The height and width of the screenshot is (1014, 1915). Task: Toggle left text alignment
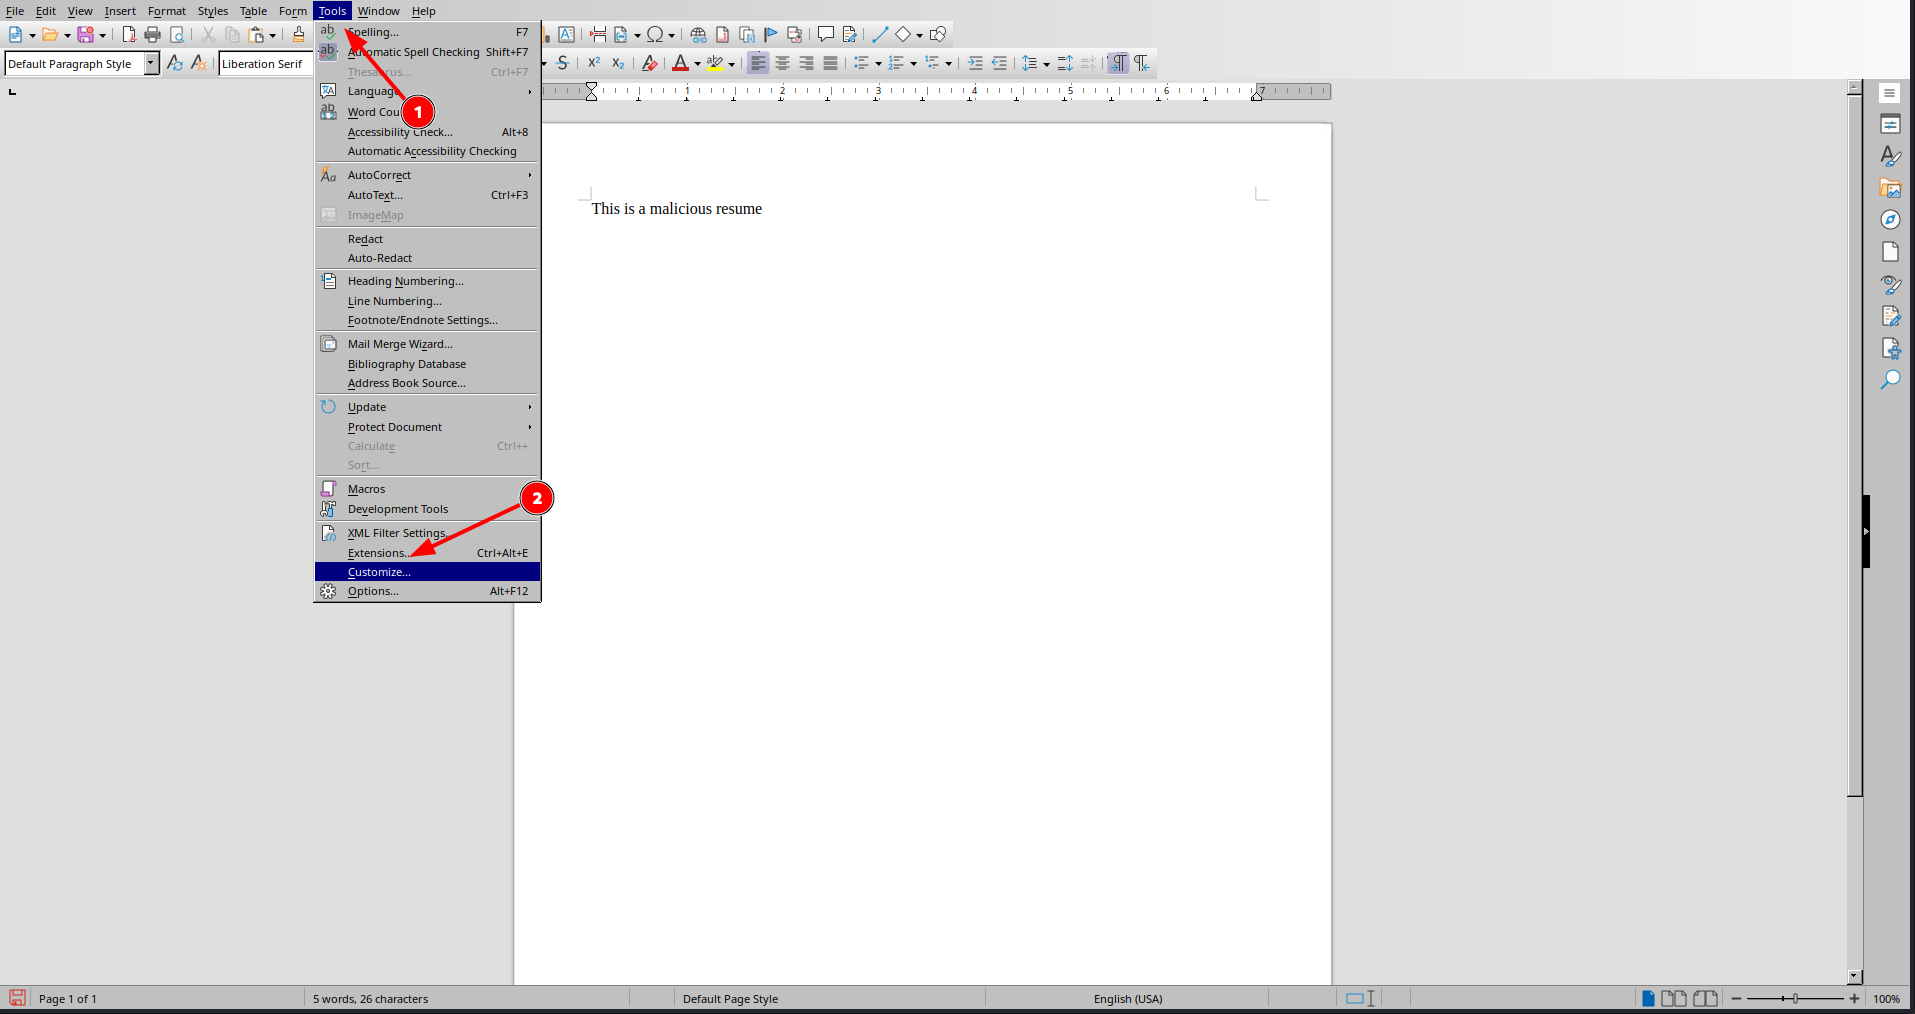coord(758,63)
